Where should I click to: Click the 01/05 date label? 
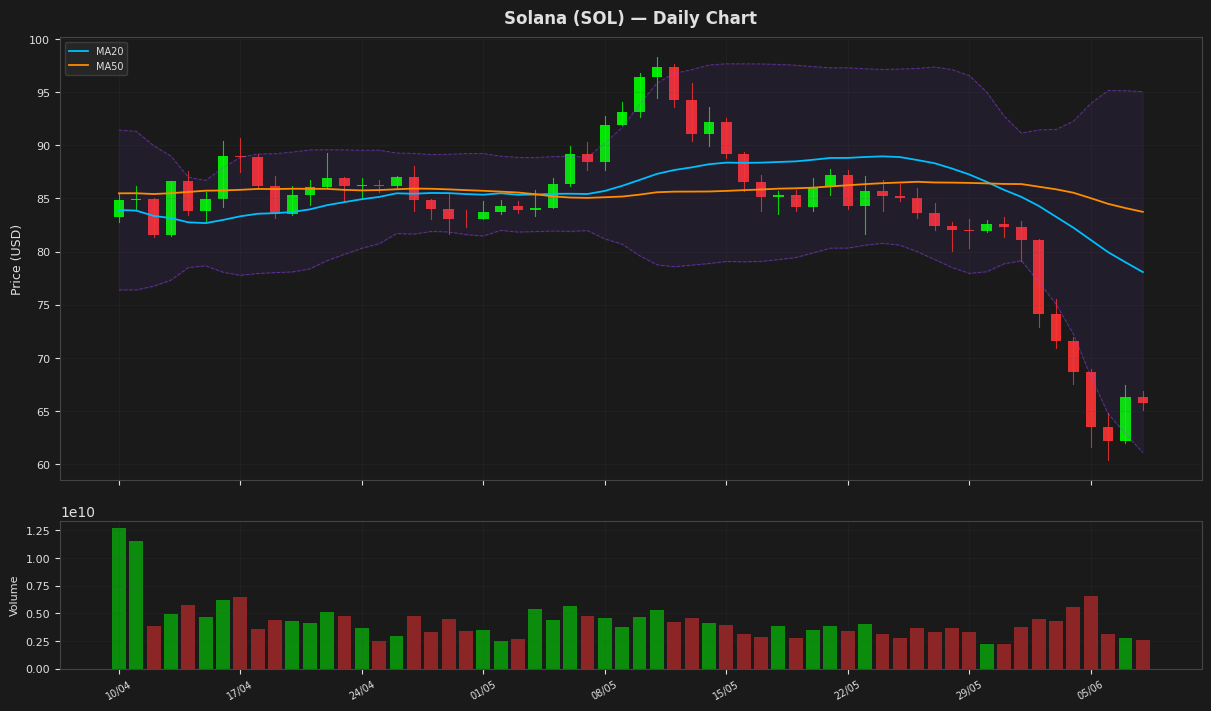(482, 690)
